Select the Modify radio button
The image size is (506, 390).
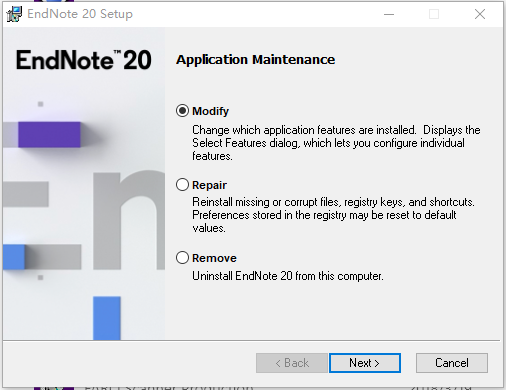click(x=182, y=111)
